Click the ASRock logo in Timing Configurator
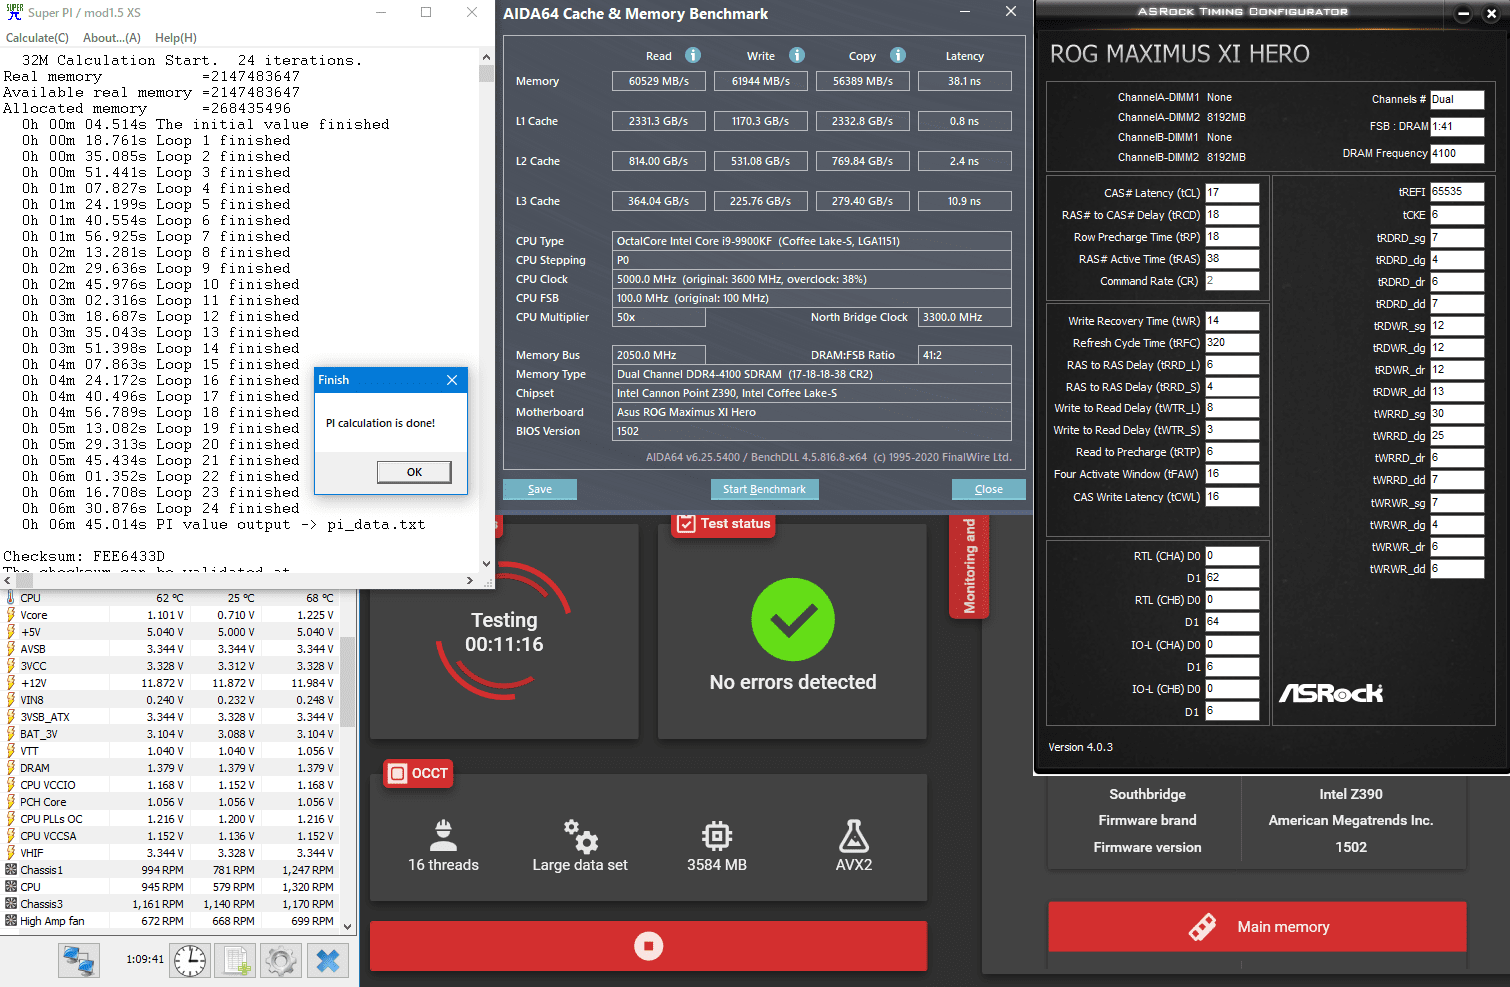Screen dimensions: 1510x987 1331,693
